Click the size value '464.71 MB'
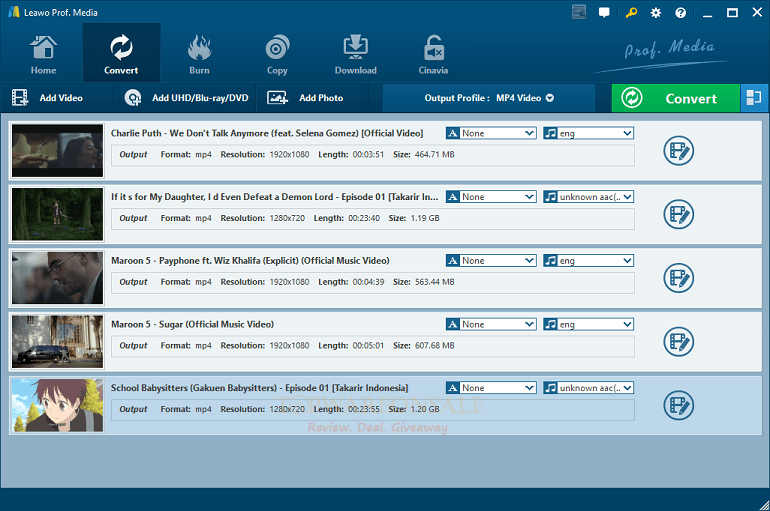The height and width of the screenshot is (511, 770). click(435, 155)
